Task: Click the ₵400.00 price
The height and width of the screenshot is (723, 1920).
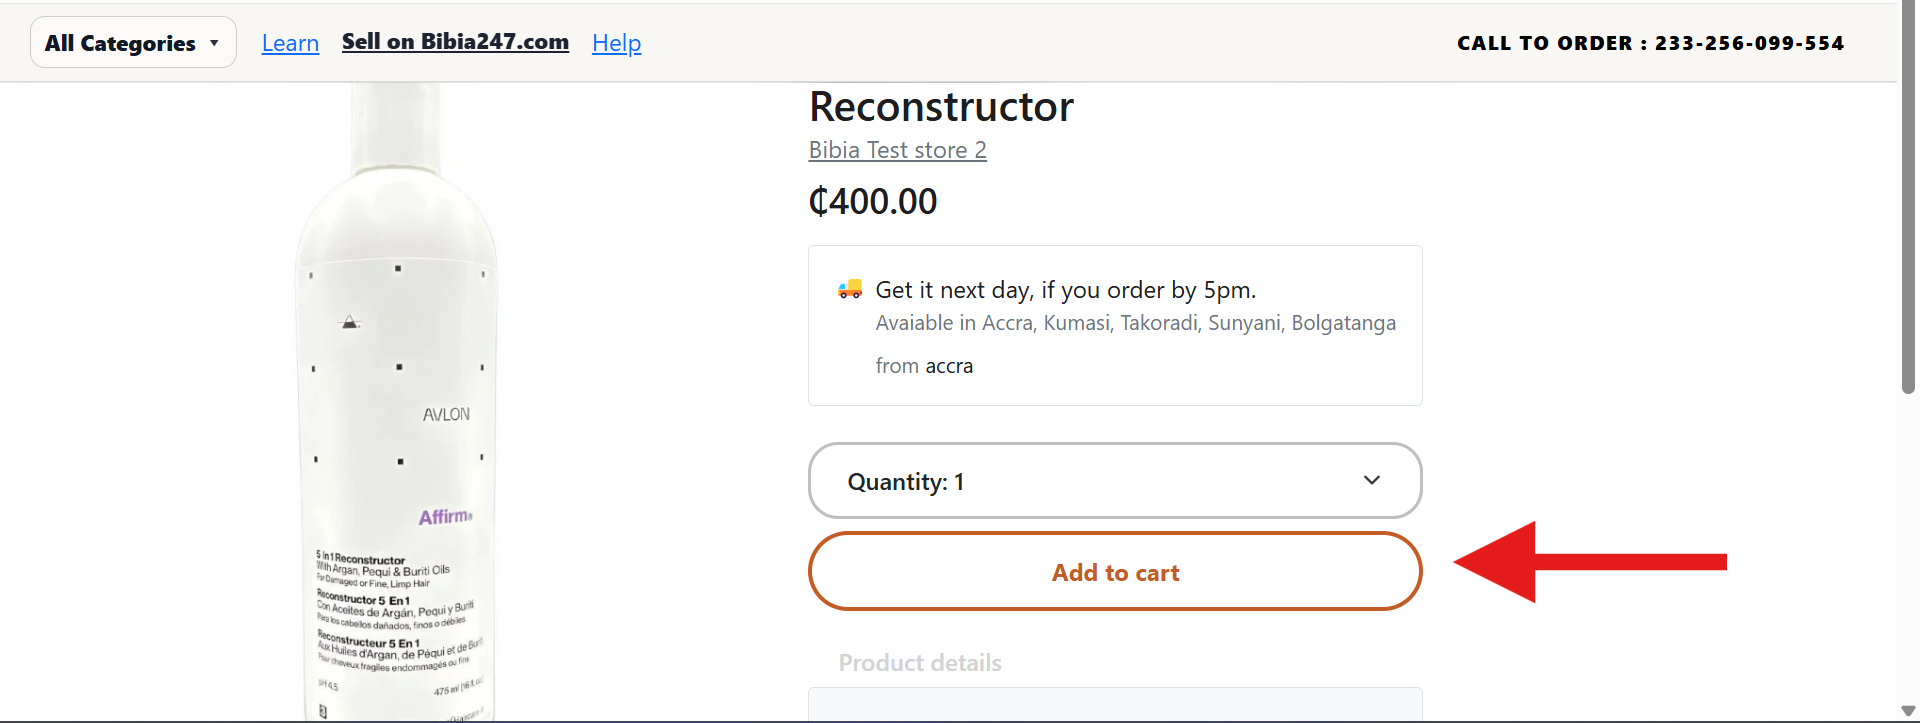Action: (872, 201)
